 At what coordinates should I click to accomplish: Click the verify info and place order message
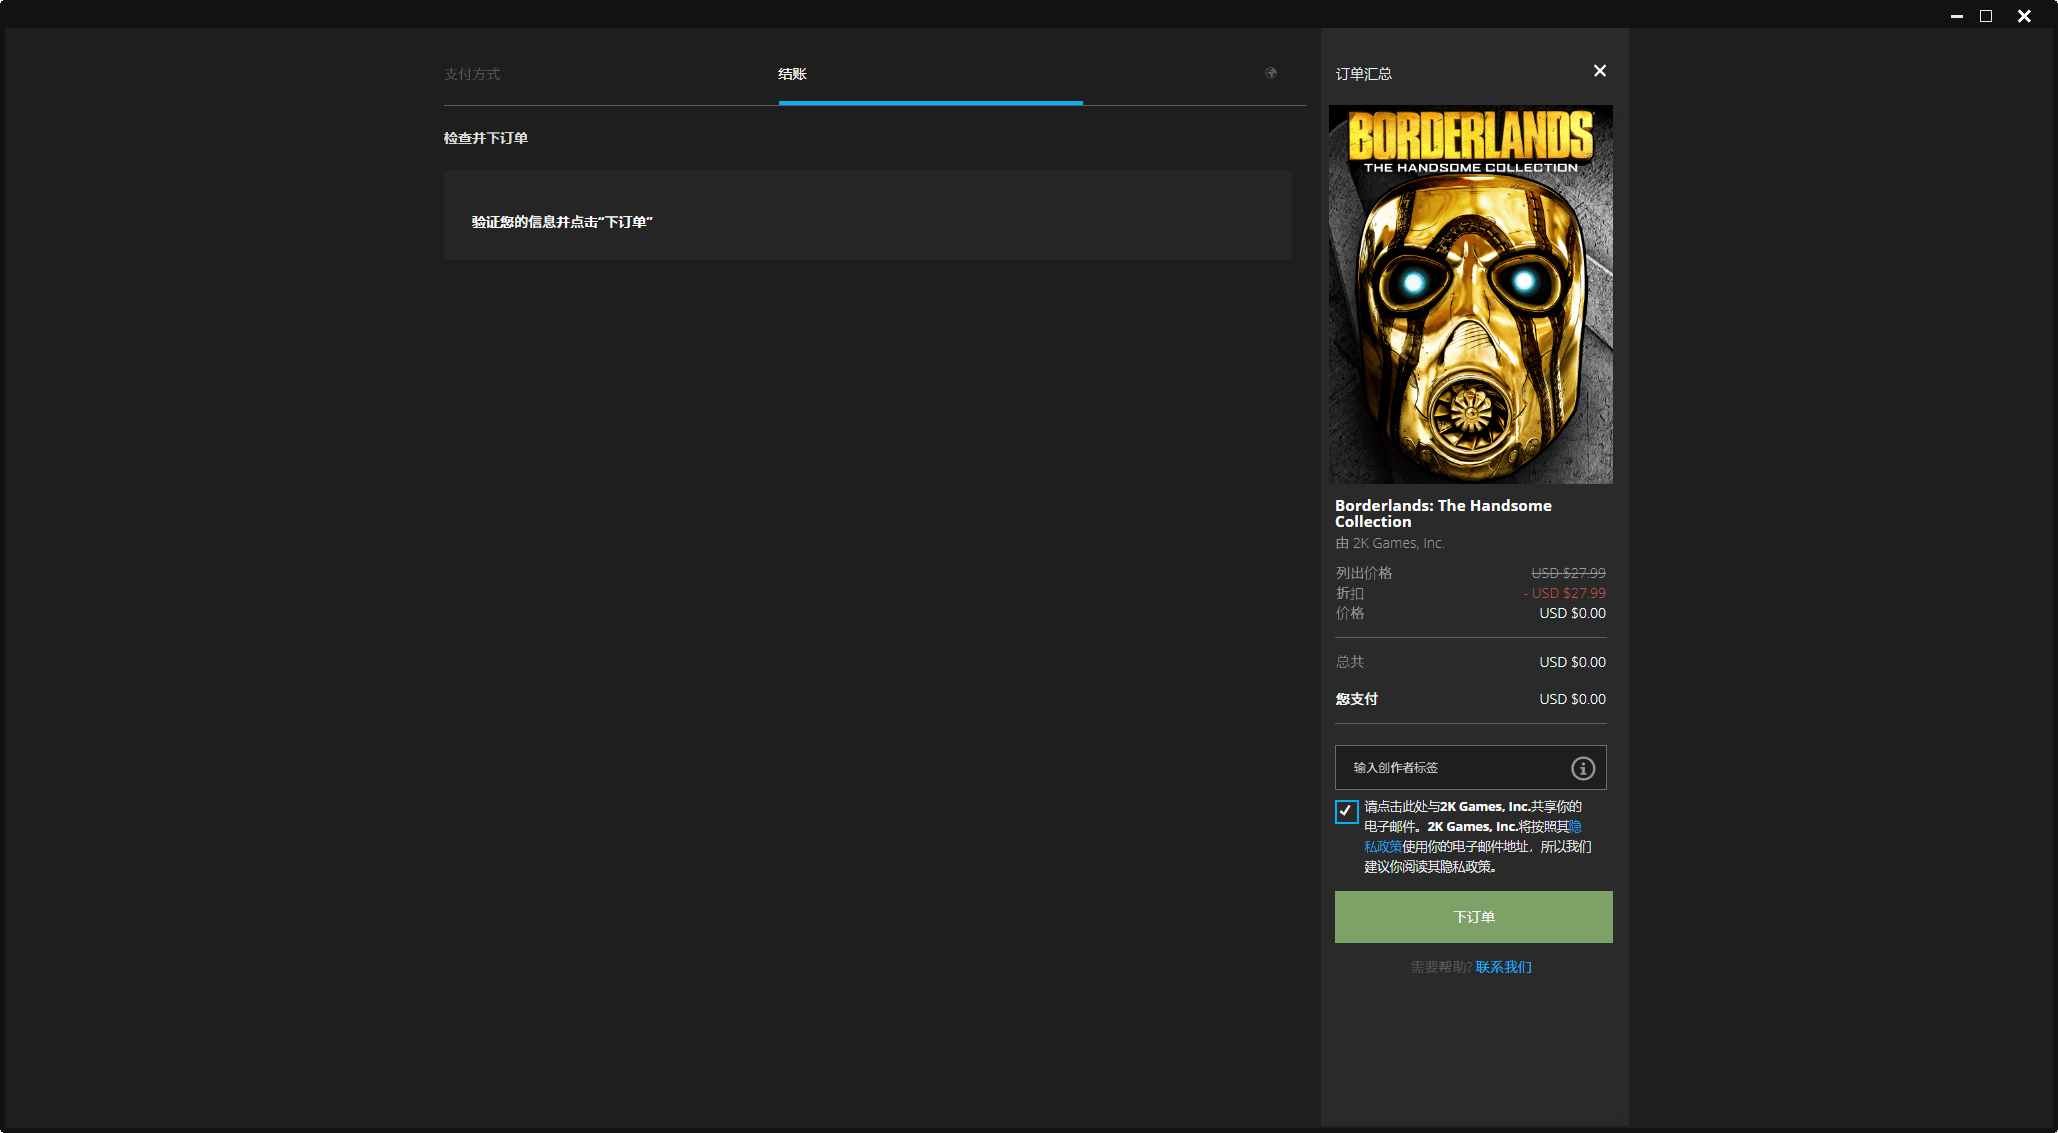(562, 222)
